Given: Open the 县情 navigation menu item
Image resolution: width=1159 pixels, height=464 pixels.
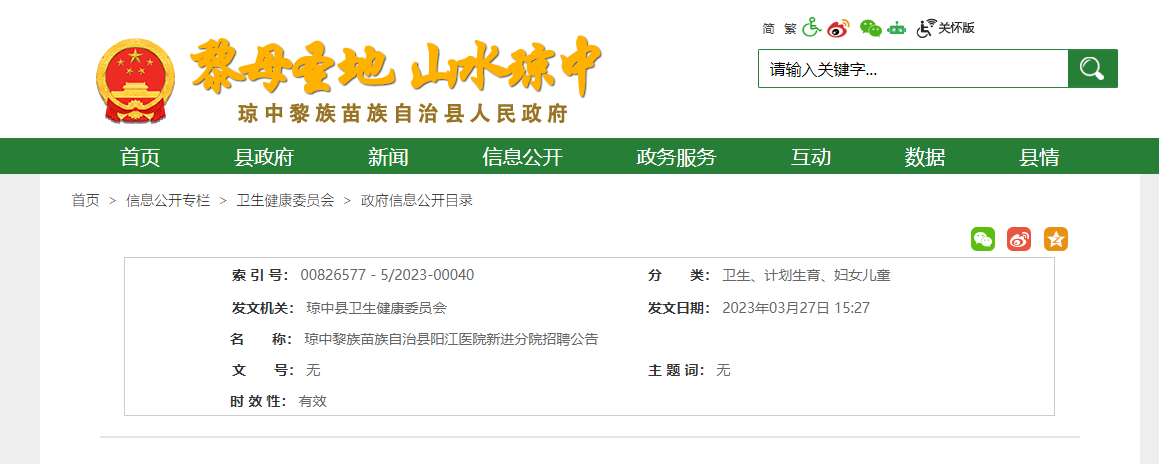Looking at the screenshot, I should tap(1039, 157).
